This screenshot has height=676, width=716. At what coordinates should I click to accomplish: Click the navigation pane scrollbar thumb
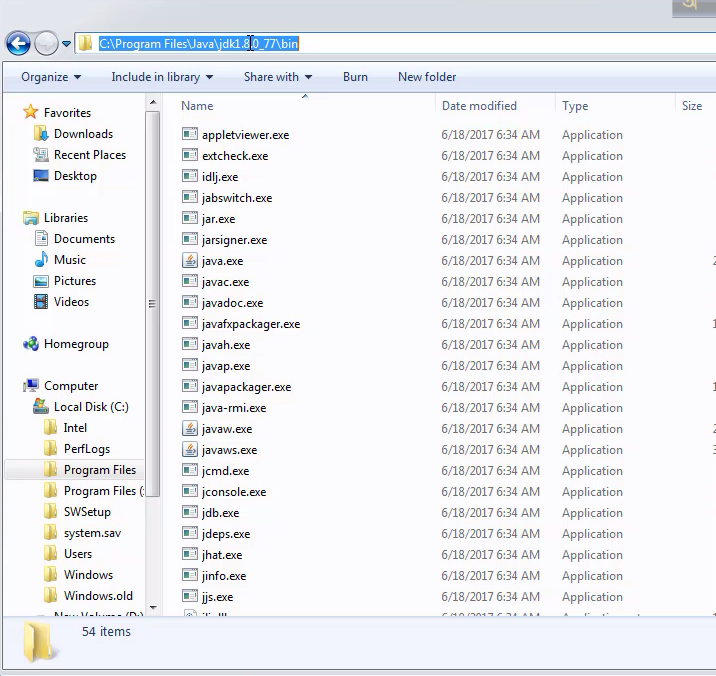coord(153,304)
